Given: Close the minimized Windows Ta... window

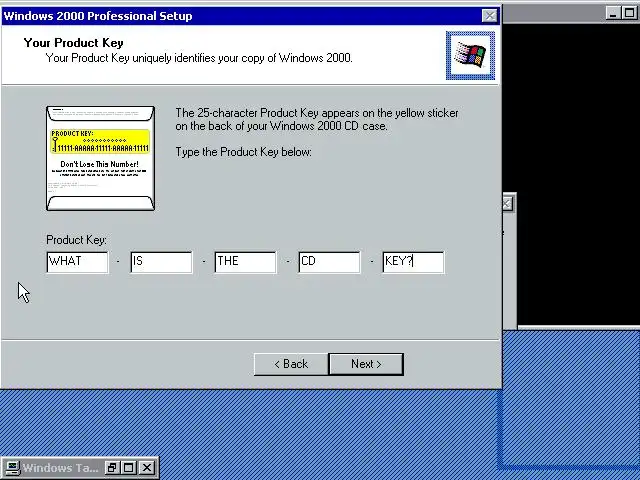Looking at the screenshot, I should tap(147, 468).
